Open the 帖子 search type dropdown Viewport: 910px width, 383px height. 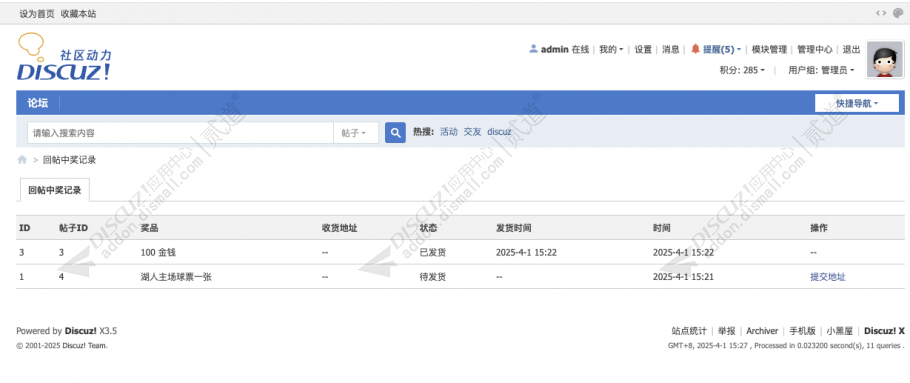click(x=356, y=133)
